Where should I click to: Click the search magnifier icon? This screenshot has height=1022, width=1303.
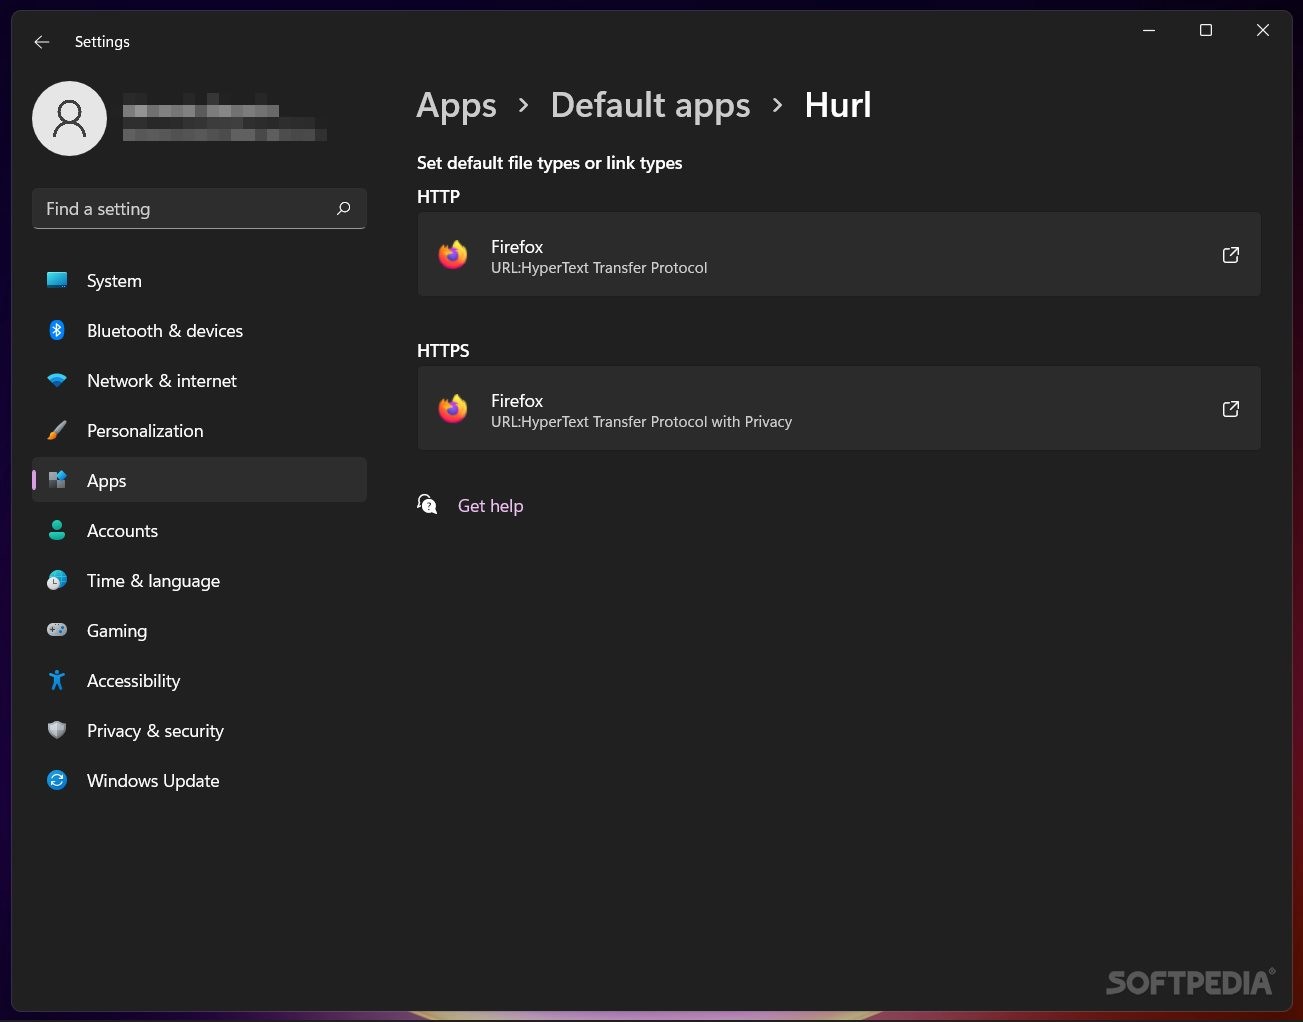tap(344, 208)
